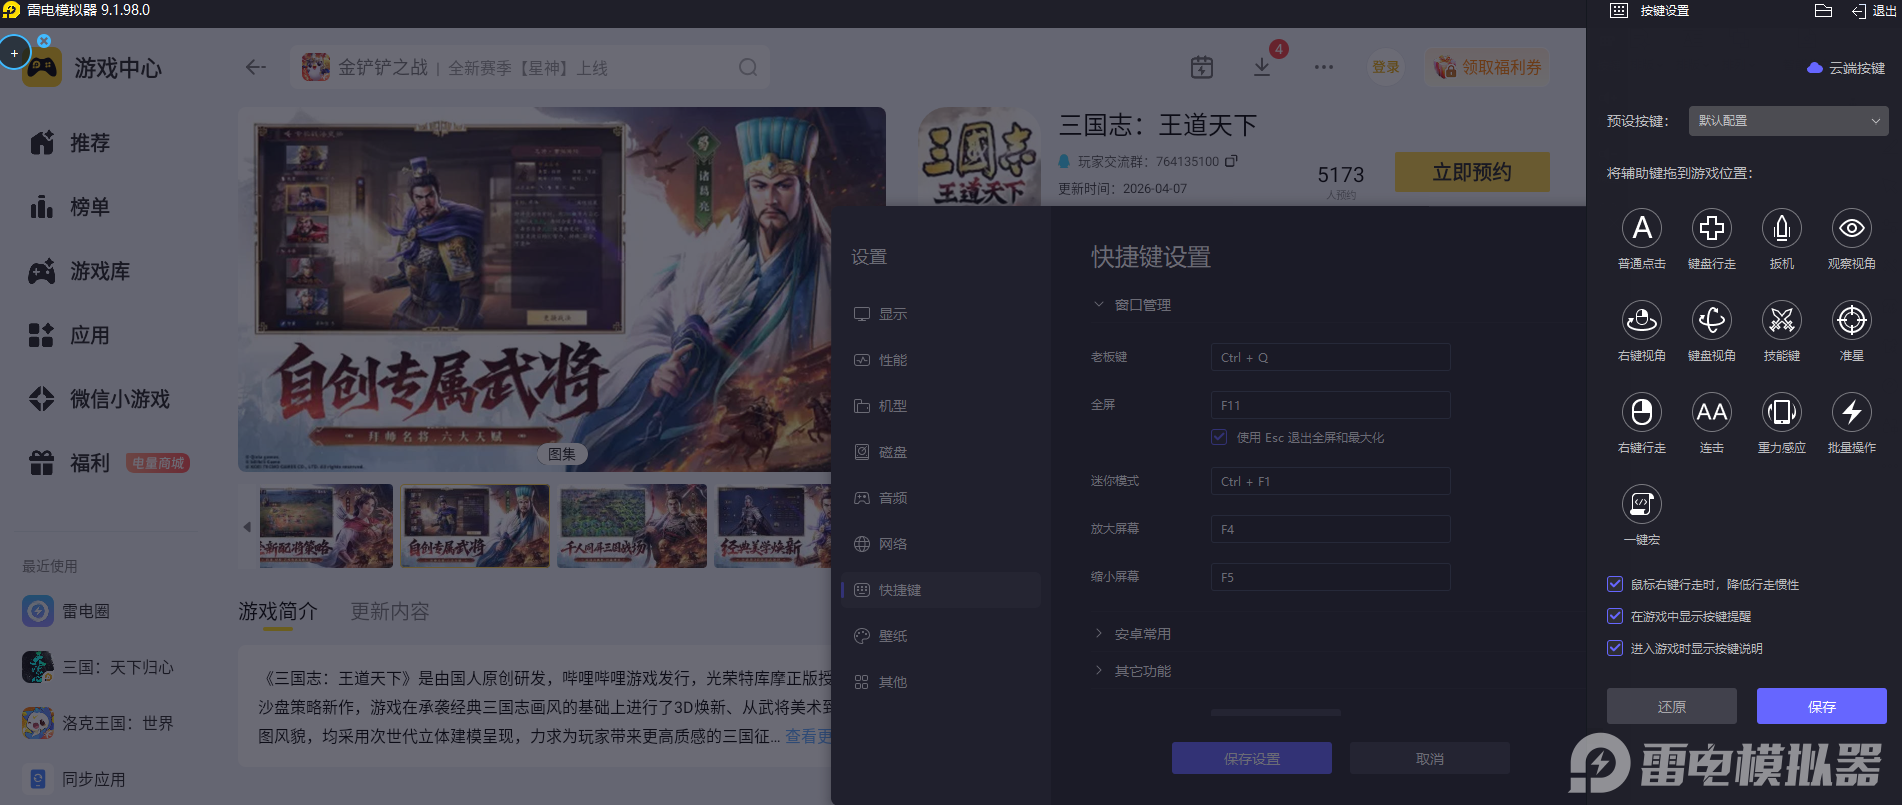Click 还原 to reset key mappings
The width and height of the screenshot is (1902, 805).
tap(1672, 706)
